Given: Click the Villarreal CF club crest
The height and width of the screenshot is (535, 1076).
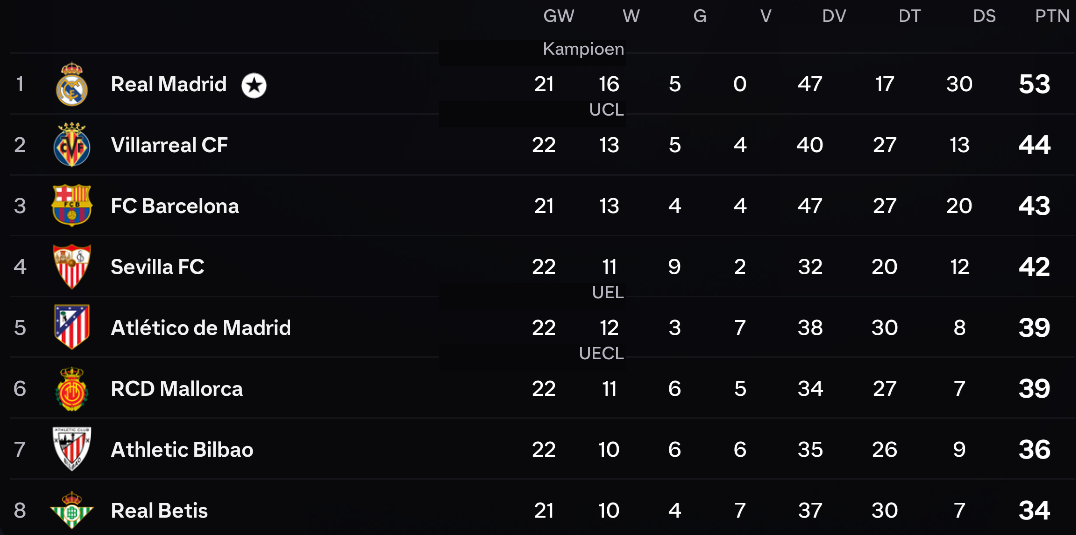Looking at the screenshot, I should pos(72,145).
